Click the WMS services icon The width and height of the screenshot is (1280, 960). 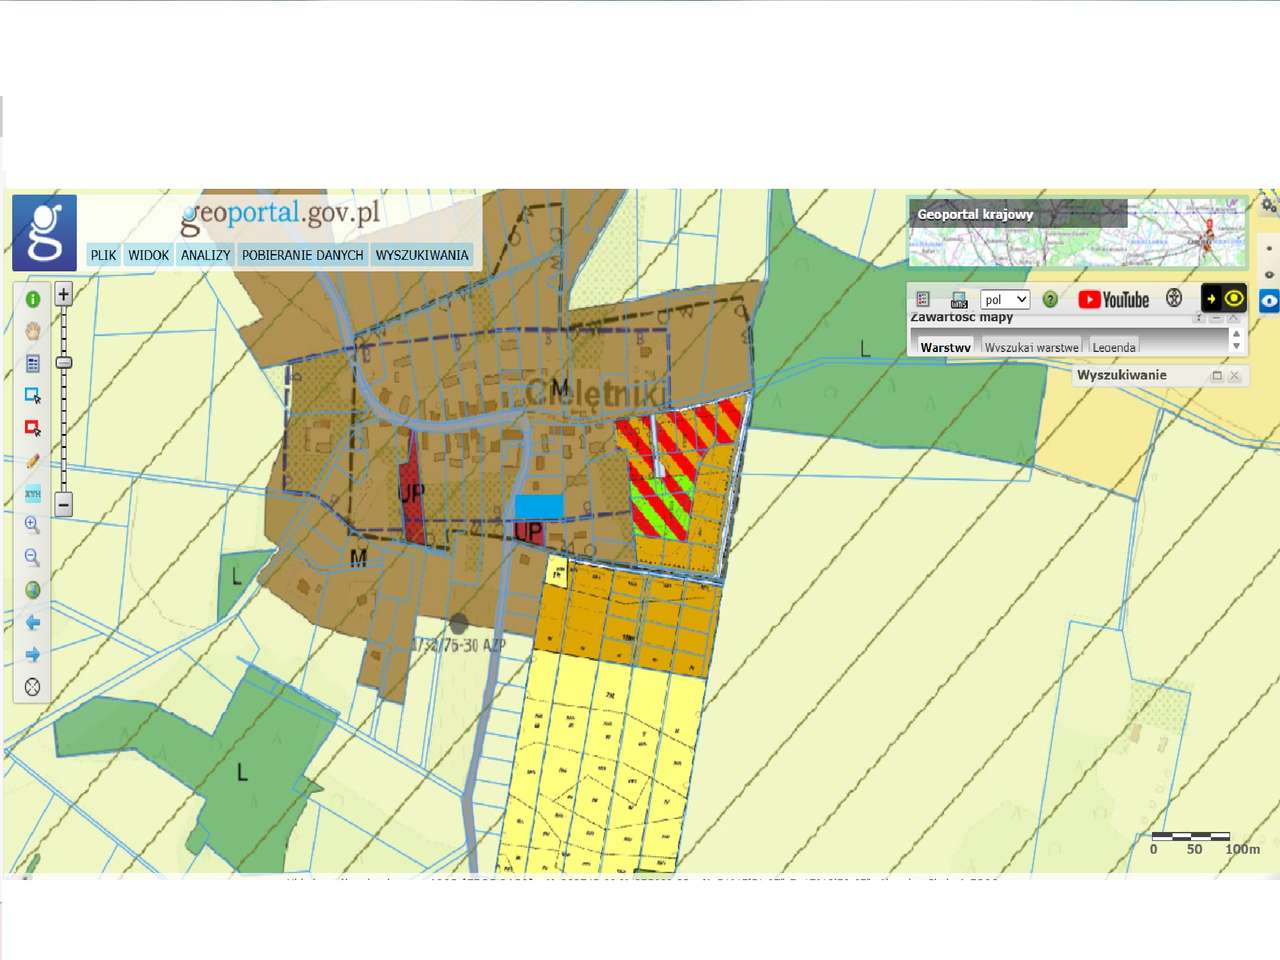[x=959, y=300]
